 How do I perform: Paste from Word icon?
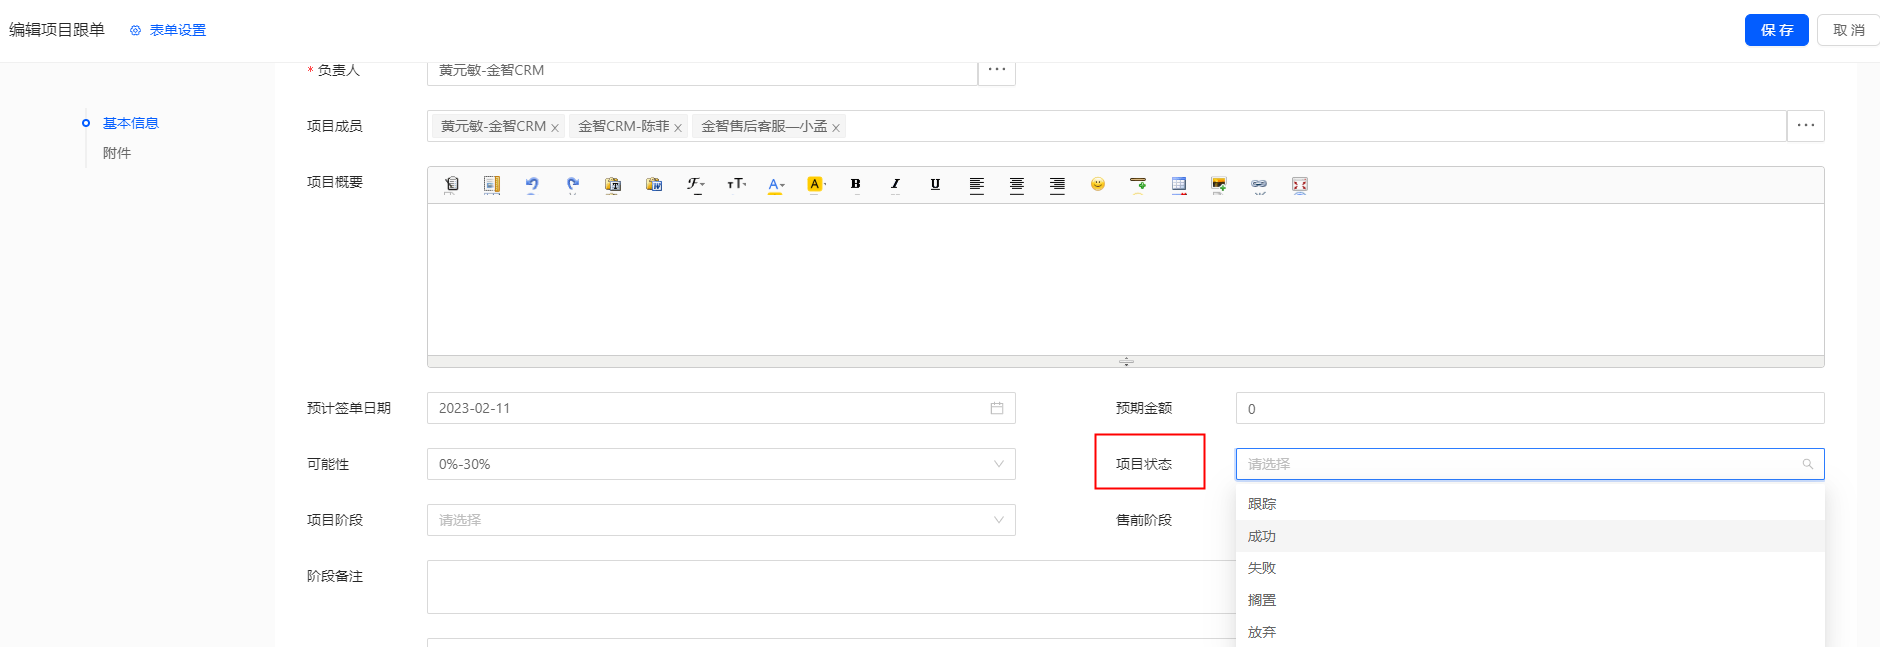(x=654, y=184)
